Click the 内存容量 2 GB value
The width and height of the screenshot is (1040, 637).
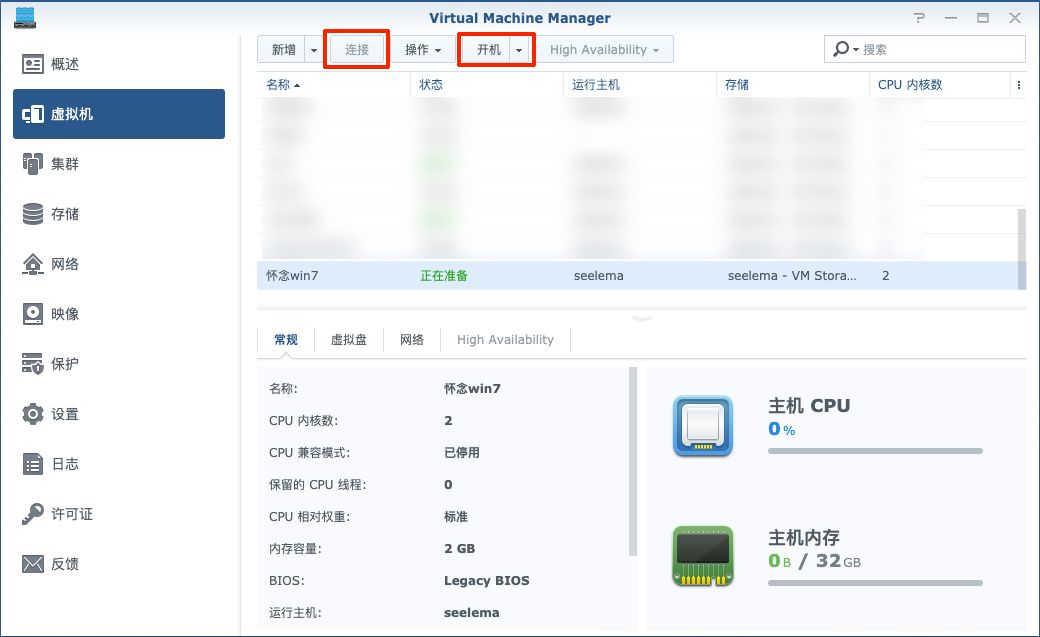coord(460,549)
